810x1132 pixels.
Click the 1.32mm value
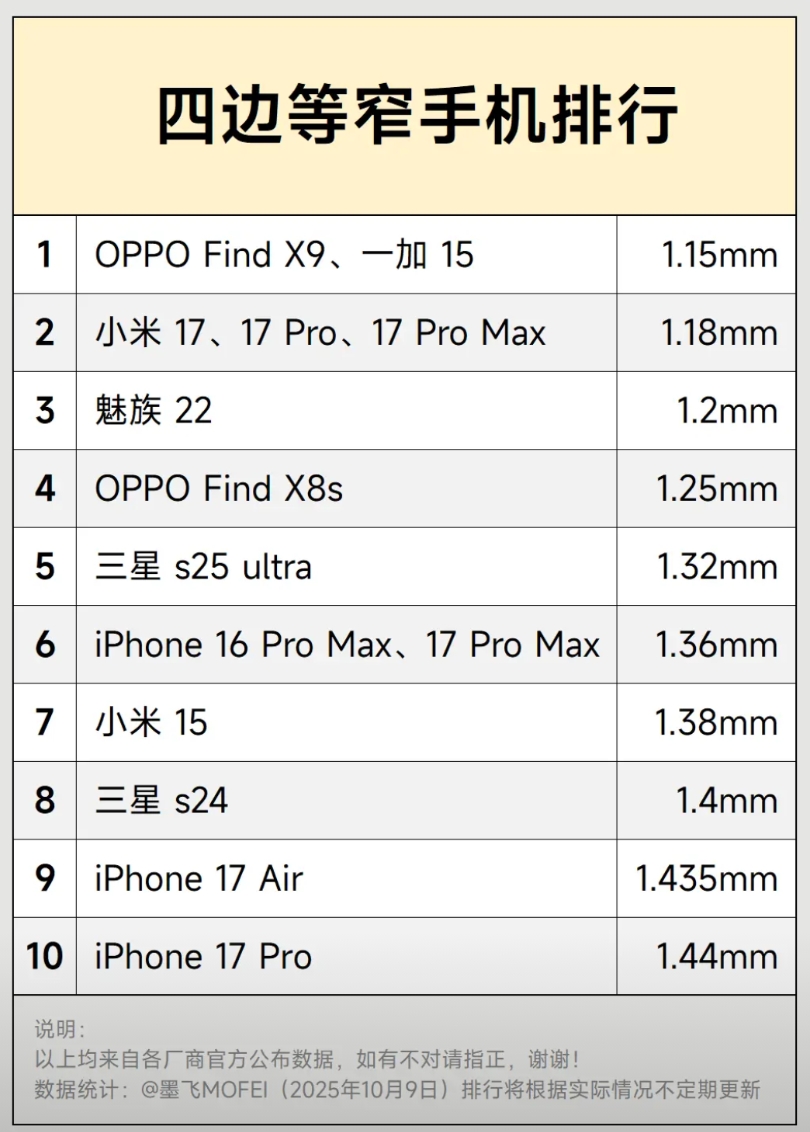pyautogui.click(x=716, y=567)
